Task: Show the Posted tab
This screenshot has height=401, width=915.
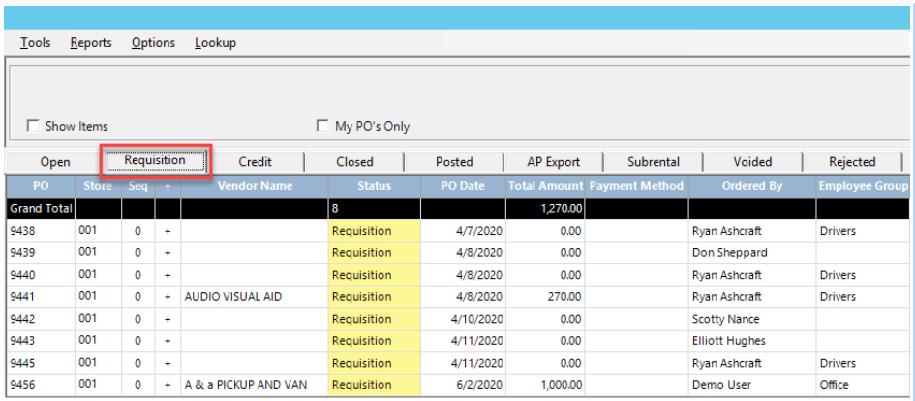Action: (x=454, y=162)
